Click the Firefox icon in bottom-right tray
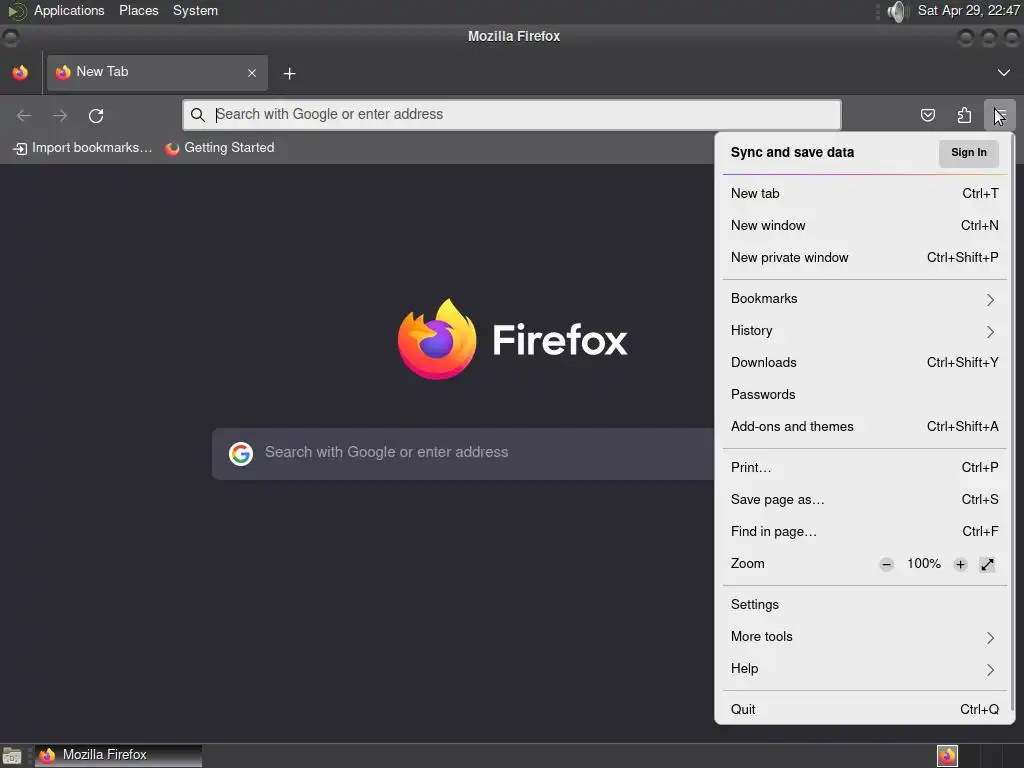The image size is (1024, 768). 947,756
